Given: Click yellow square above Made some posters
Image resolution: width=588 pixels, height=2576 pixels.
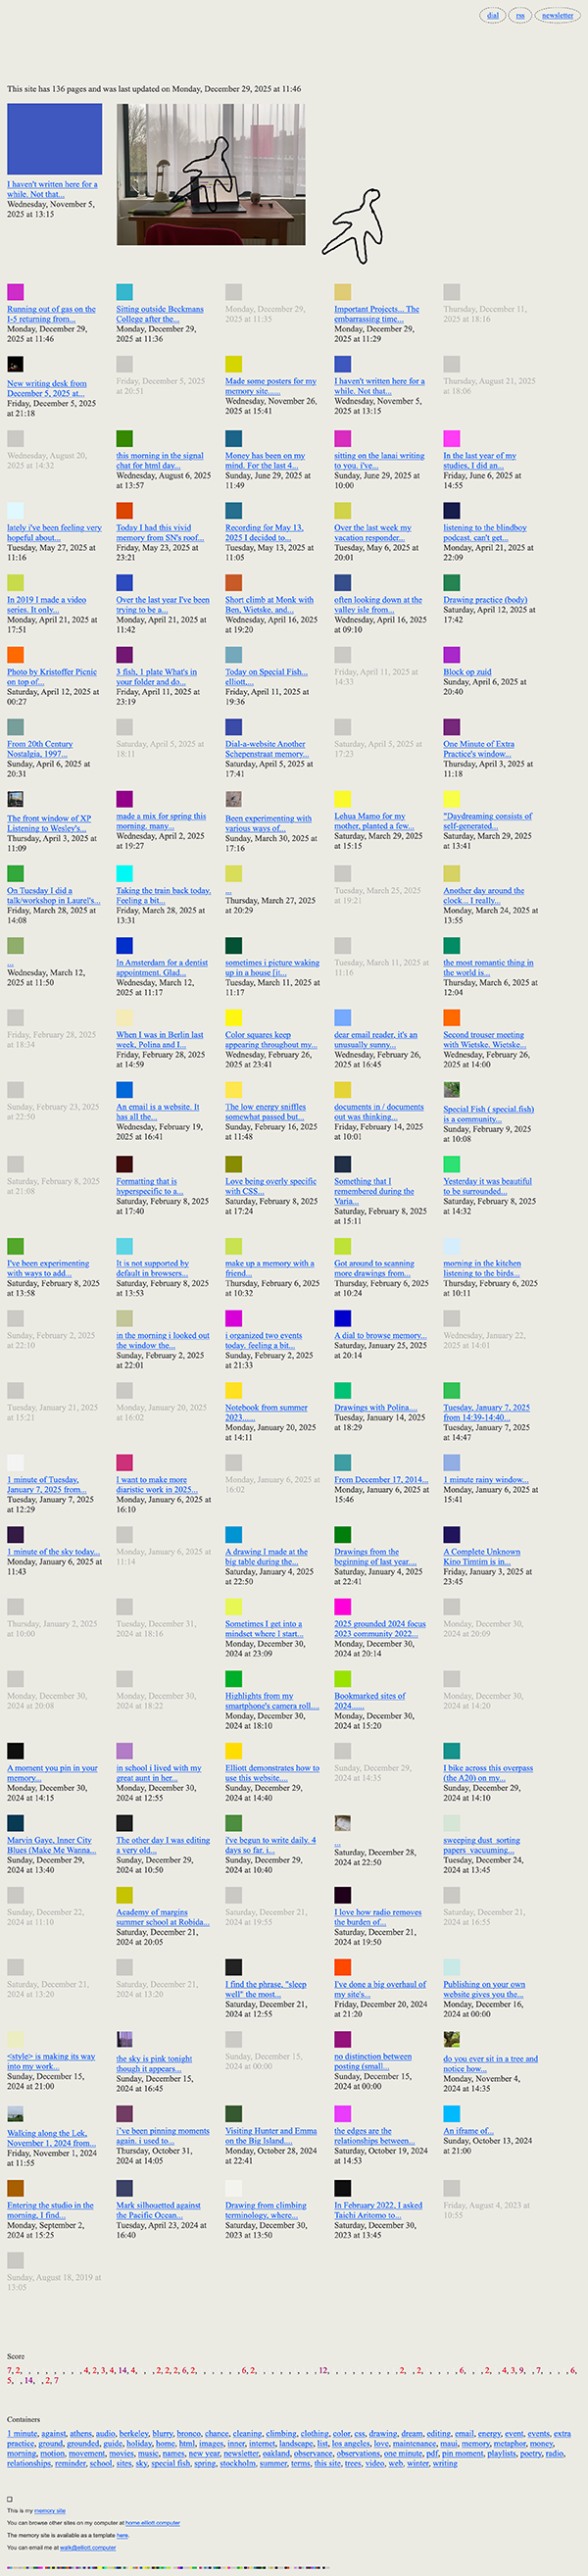Looking at the screenshot, I should click(x=233, y=364).
